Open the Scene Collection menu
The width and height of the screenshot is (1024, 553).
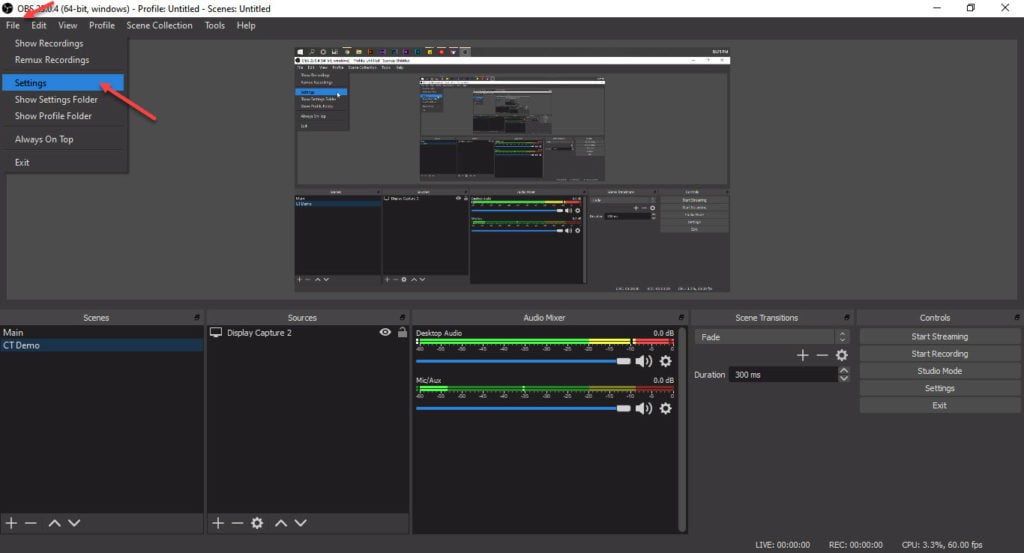click(159, 25)
